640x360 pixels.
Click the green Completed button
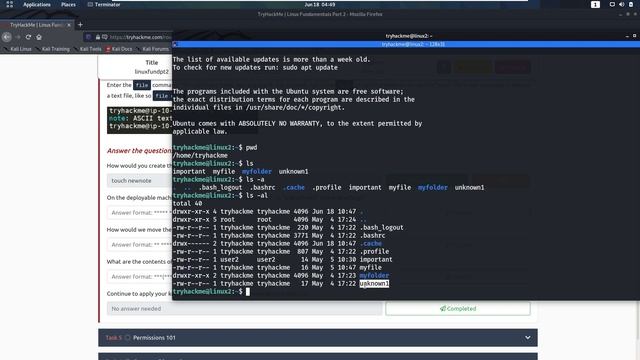[458, 309]
